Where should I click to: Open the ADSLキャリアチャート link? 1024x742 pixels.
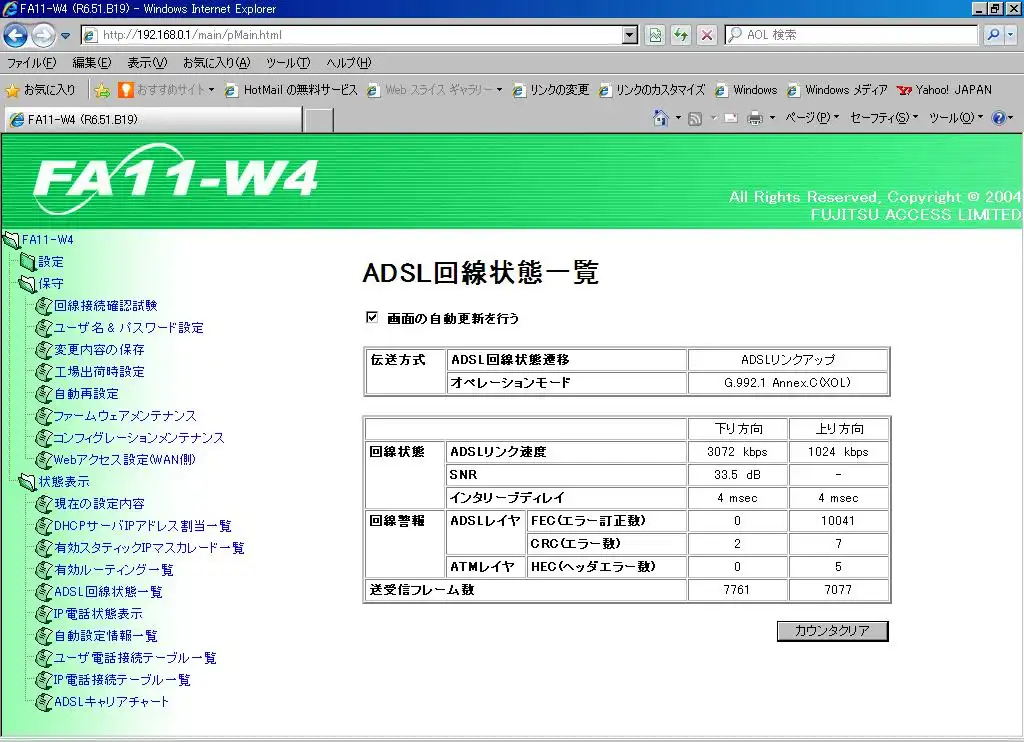point(111,701)
